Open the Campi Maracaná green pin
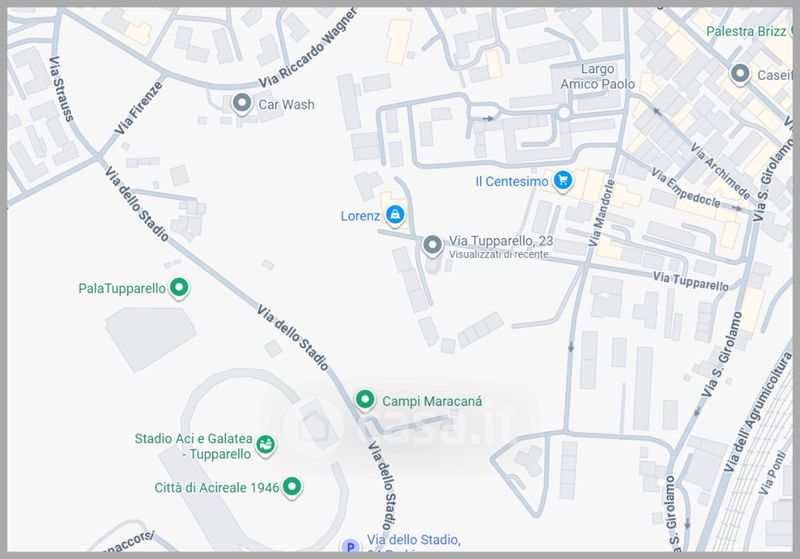The image size is (800, 559). click(x=365, y=400)
